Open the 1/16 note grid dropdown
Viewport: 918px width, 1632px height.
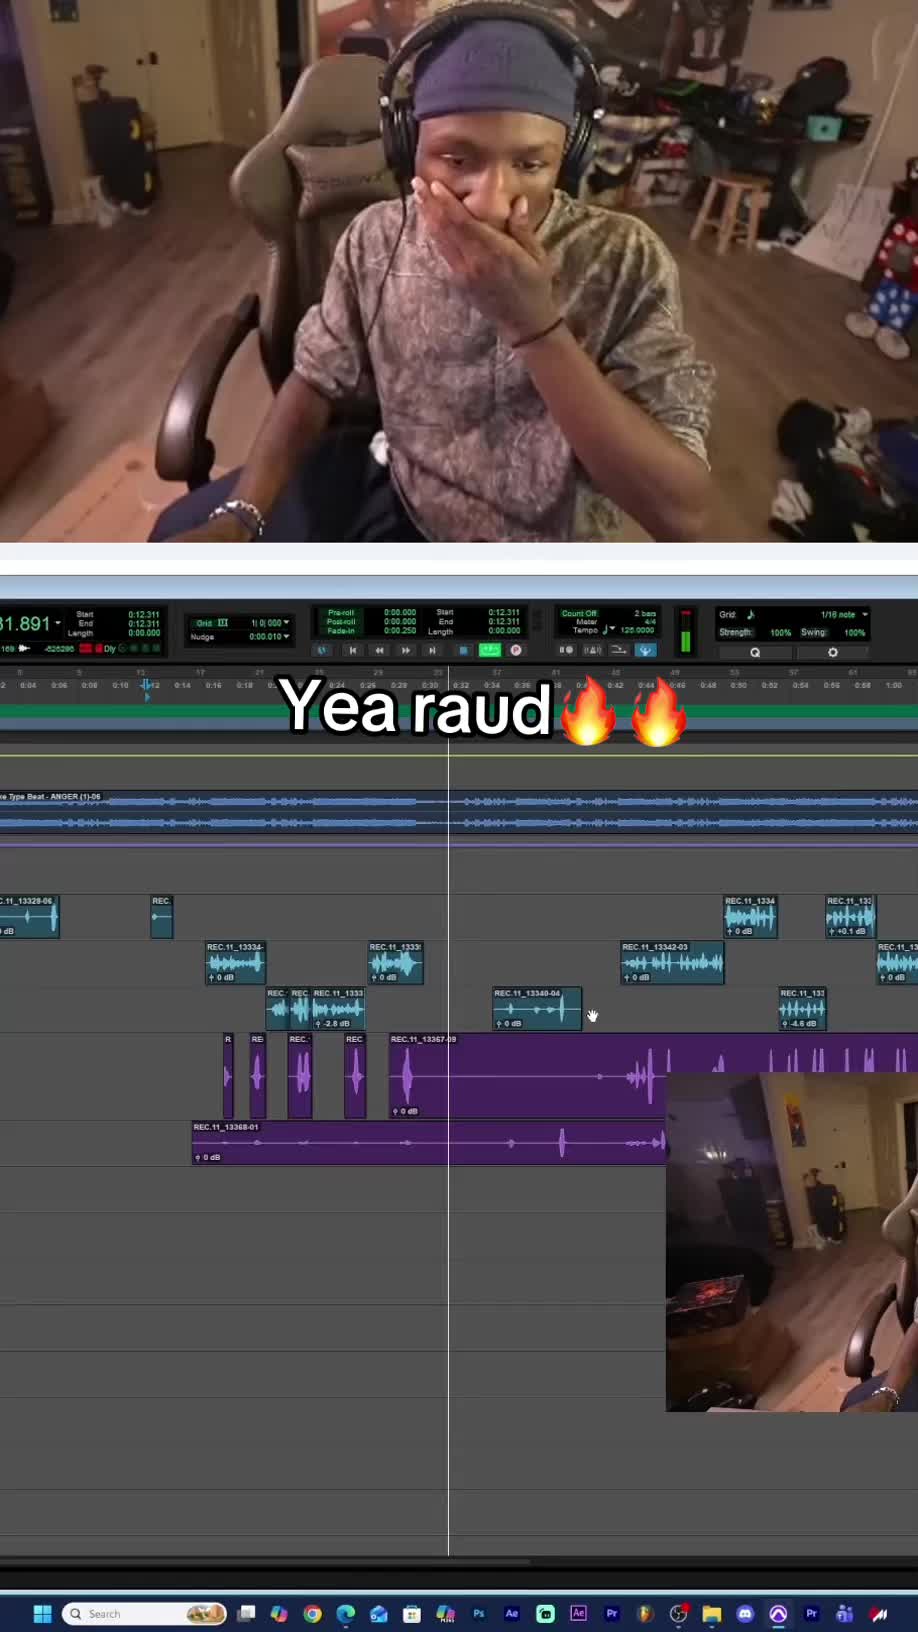tap(844, 614)
